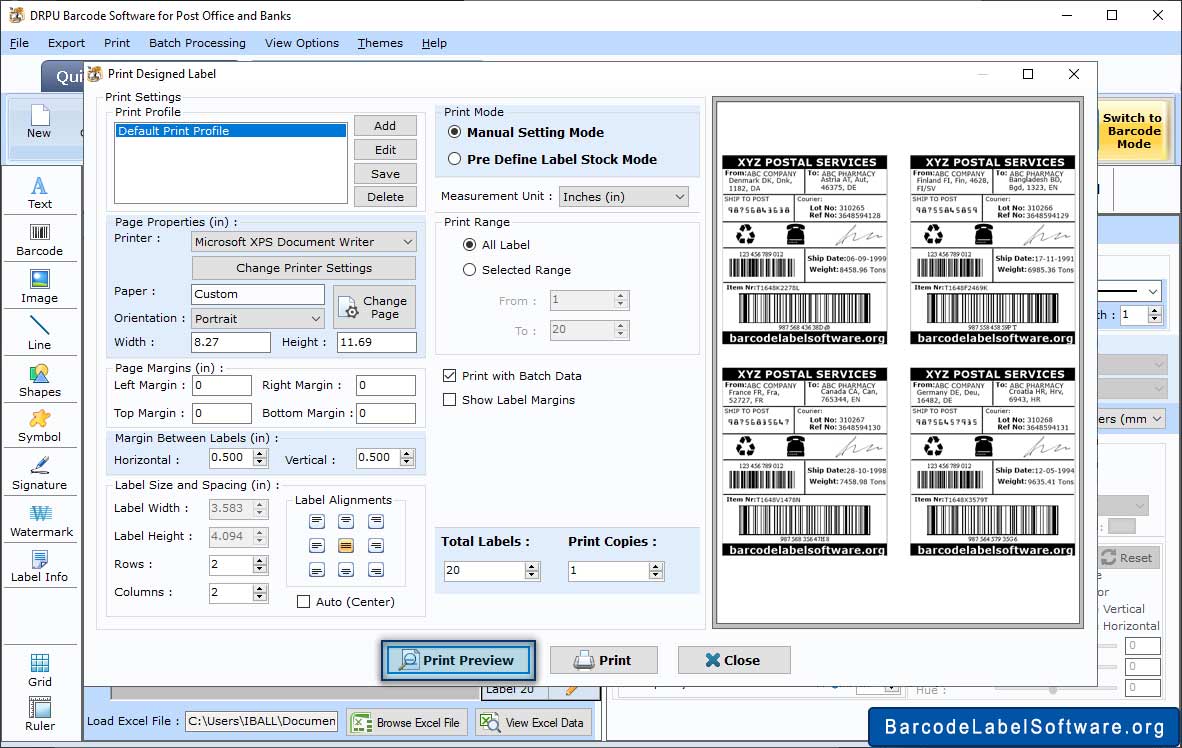Click Switch to Barcode Mode button

[1132, 130]
